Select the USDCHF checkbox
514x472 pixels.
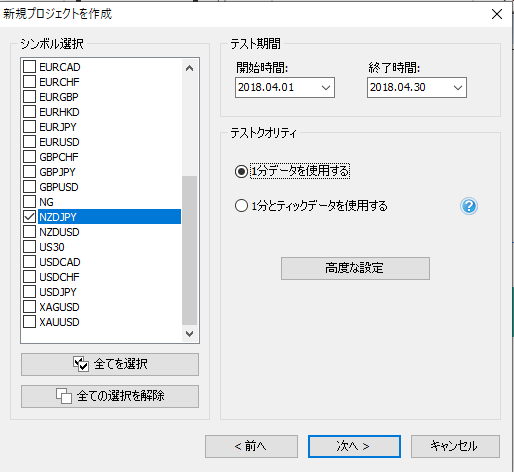click(x=29, y=276)
